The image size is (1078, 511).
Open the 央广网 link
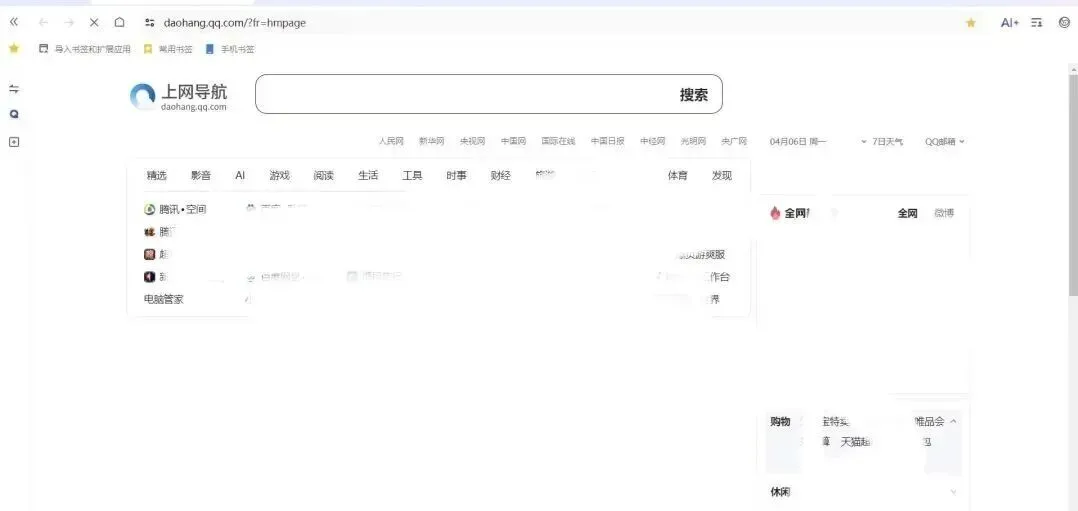(734, 141)
